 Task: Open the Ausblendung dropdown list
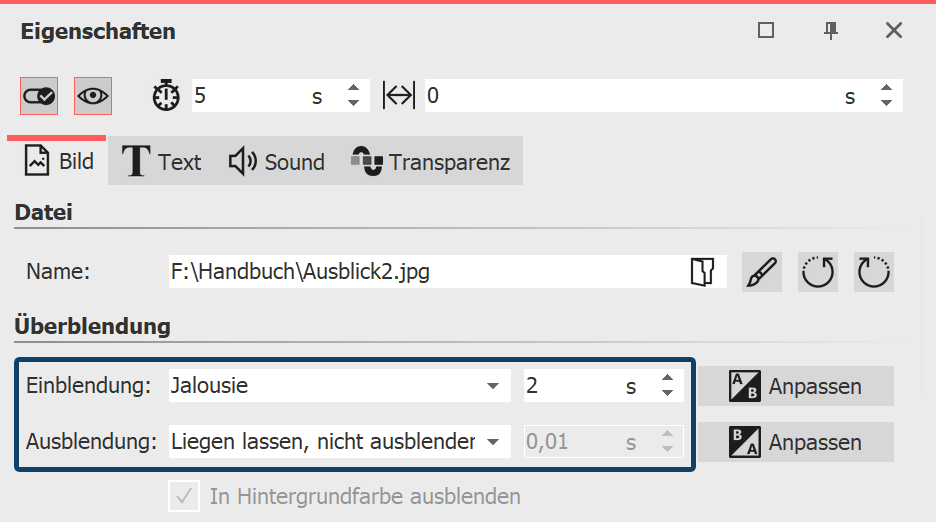492,441
